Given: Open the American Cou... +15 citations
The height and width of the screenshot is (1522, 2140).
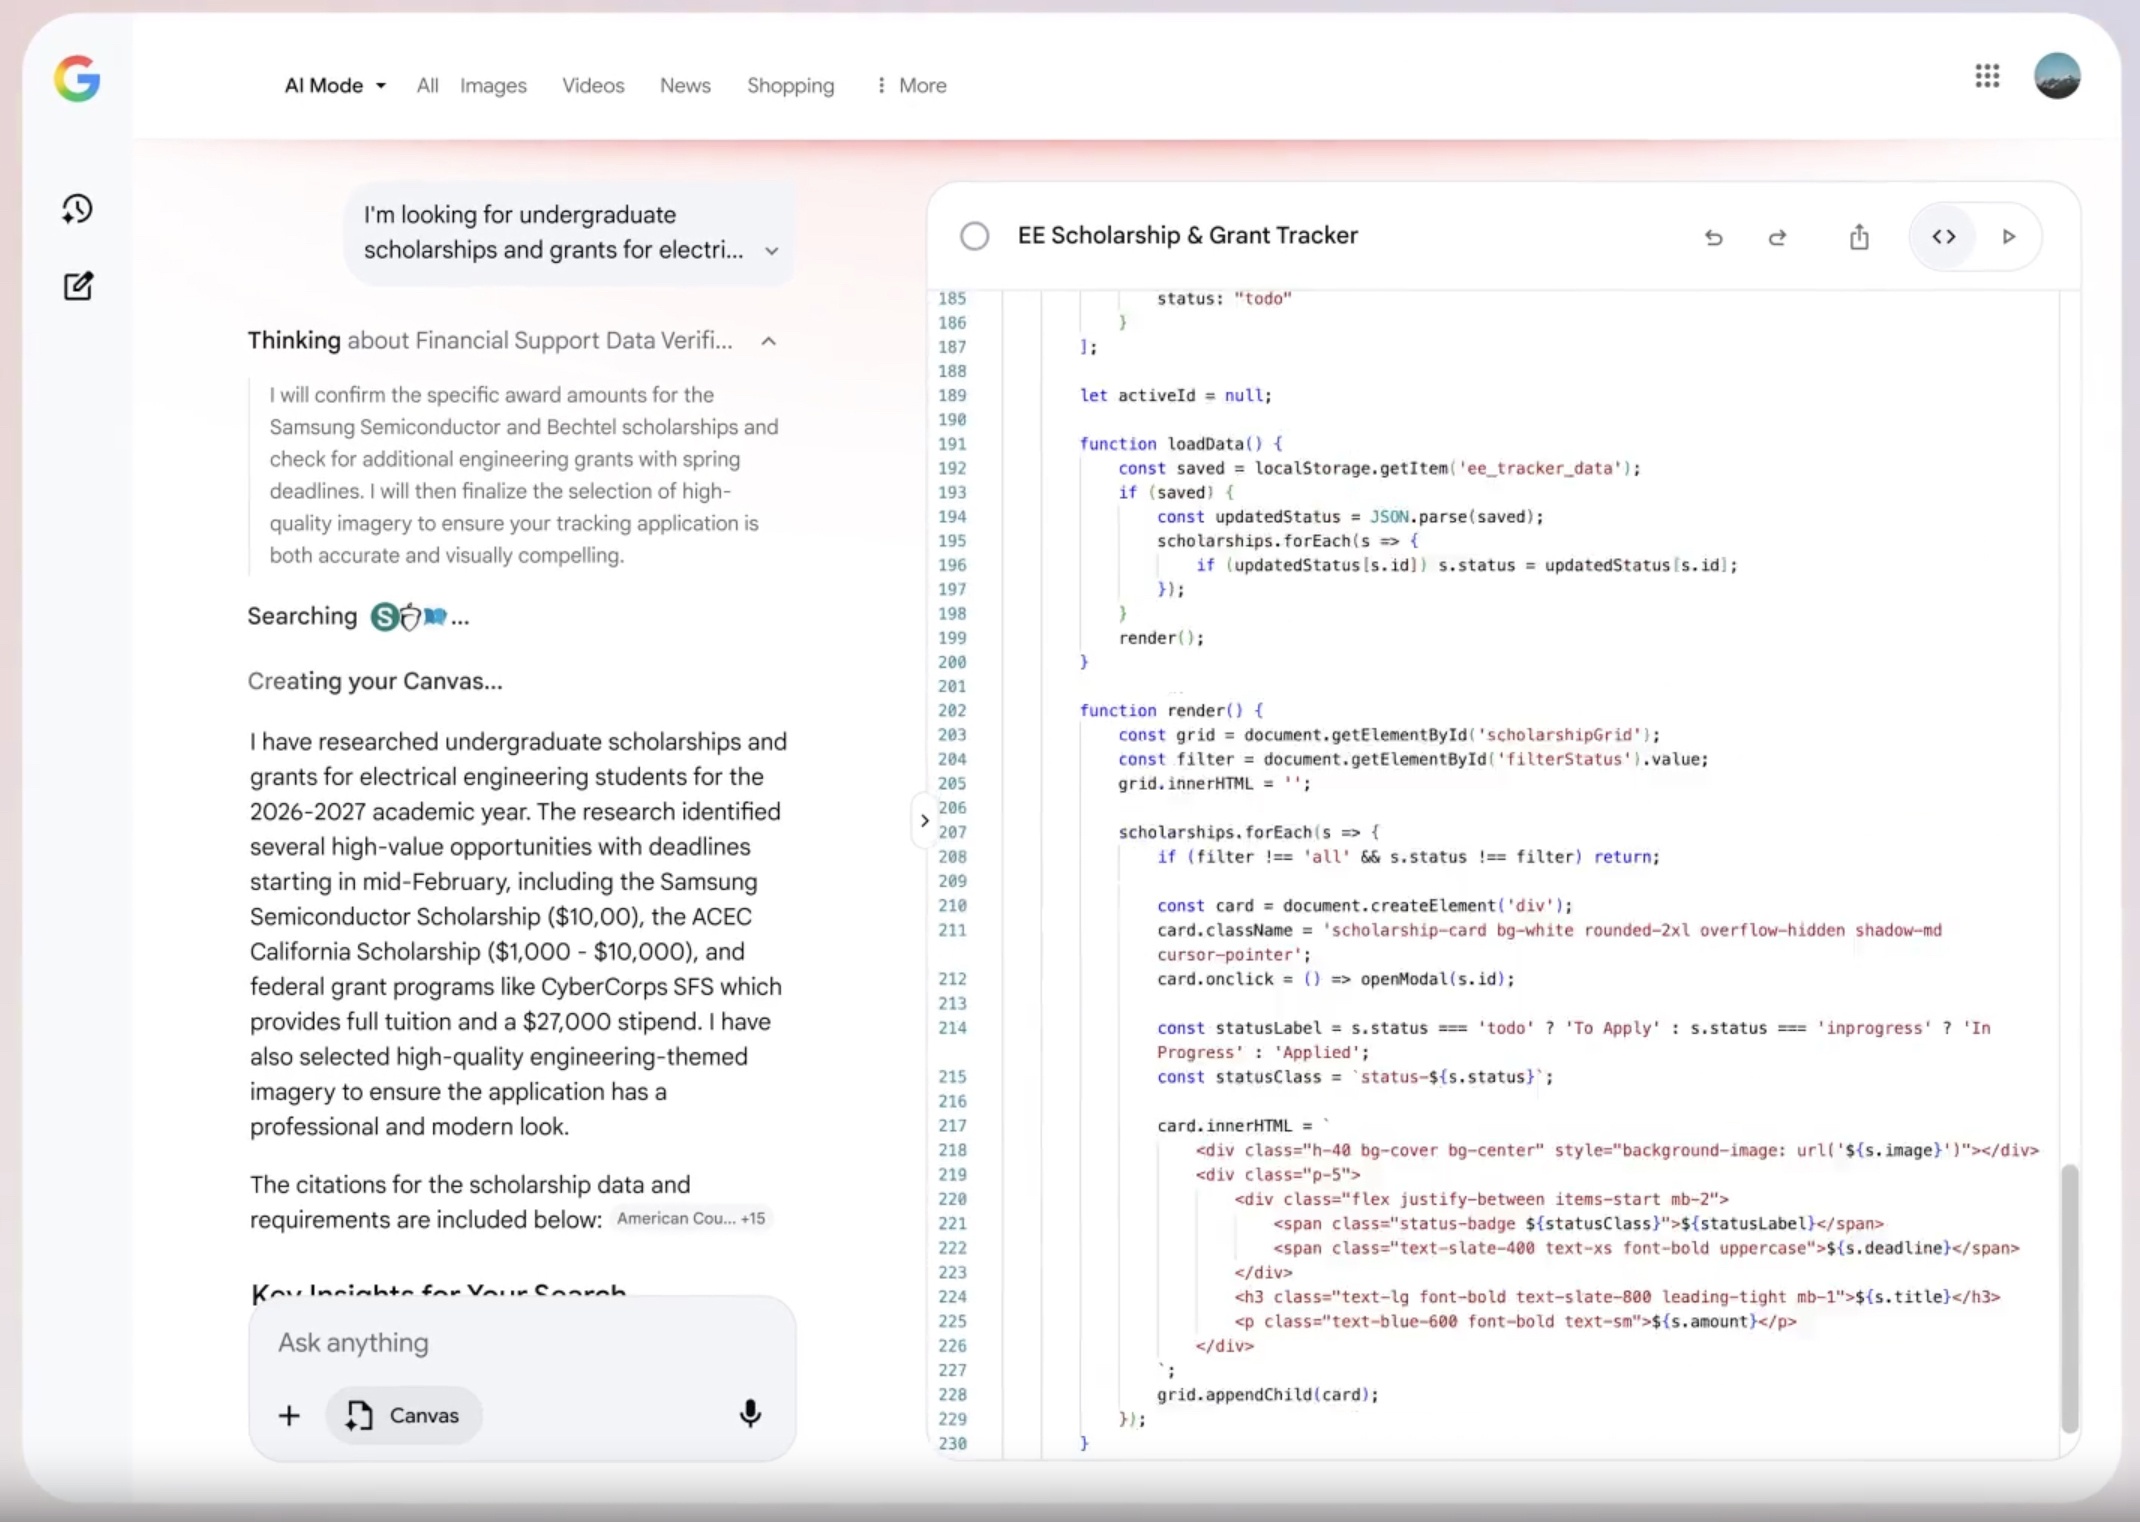Looking at the screenshot, I should point(690,1218).
